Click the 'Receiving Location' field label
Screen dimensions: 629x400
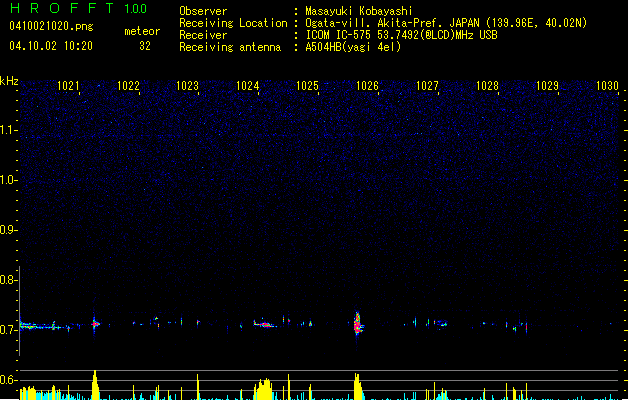(x=233, y=23)
